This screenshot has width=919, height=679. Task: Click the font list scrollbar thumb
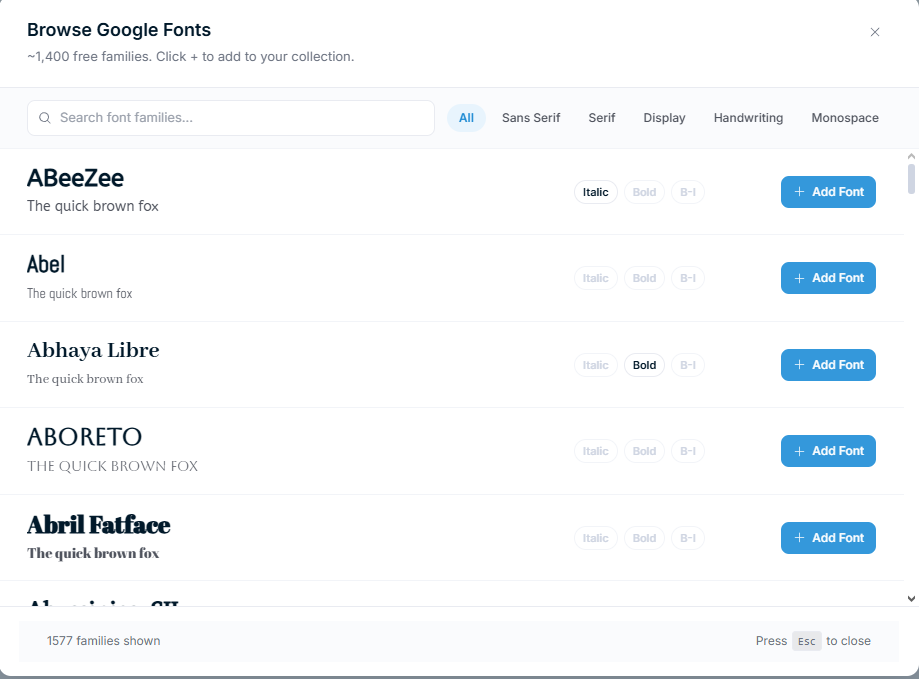tap(911, 179)
